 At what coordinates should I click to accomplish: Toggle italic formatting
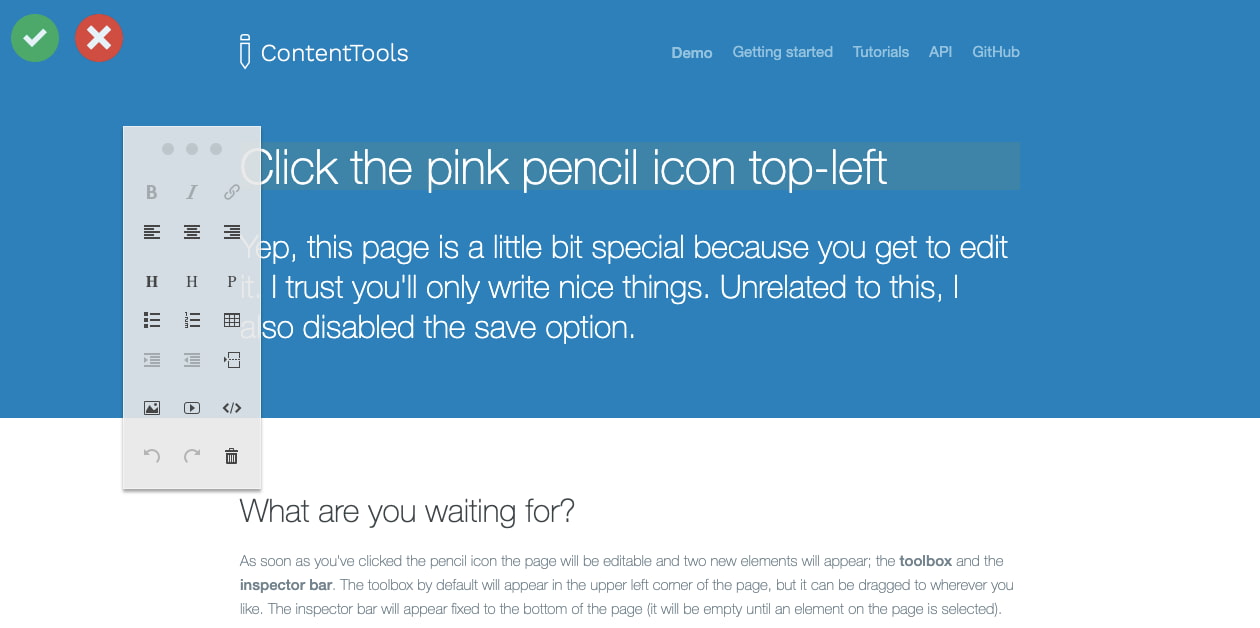point(192,192)
